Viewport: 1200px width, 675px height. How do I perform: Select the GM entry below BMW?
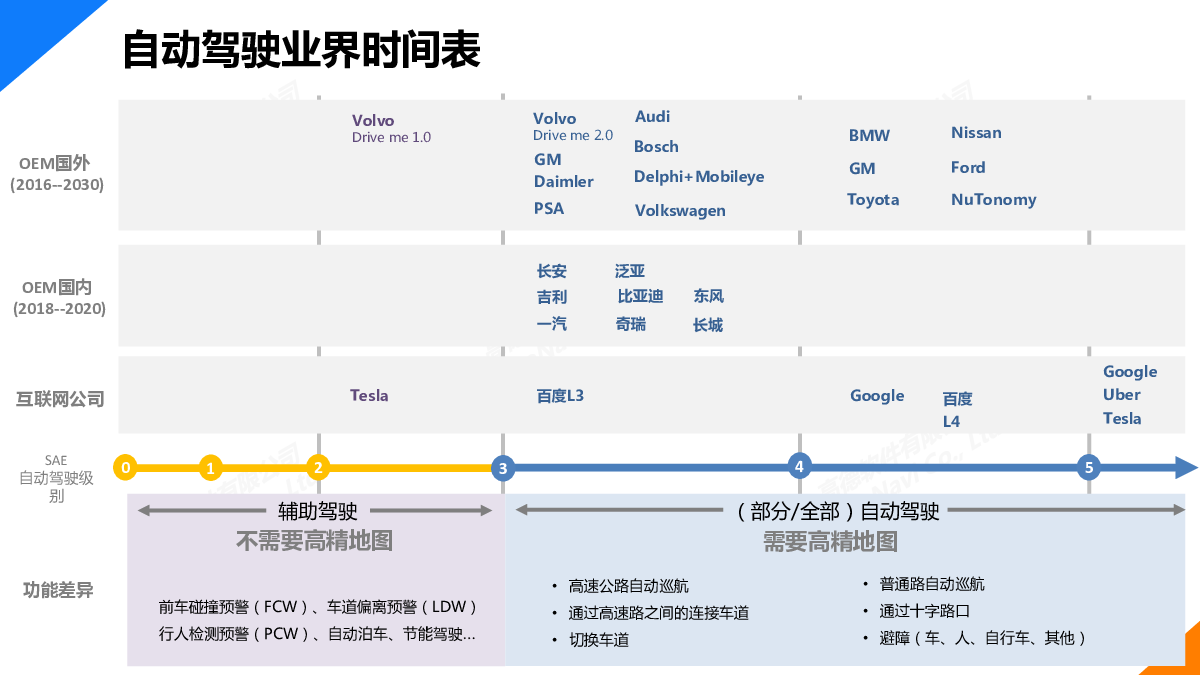(862, 169)
